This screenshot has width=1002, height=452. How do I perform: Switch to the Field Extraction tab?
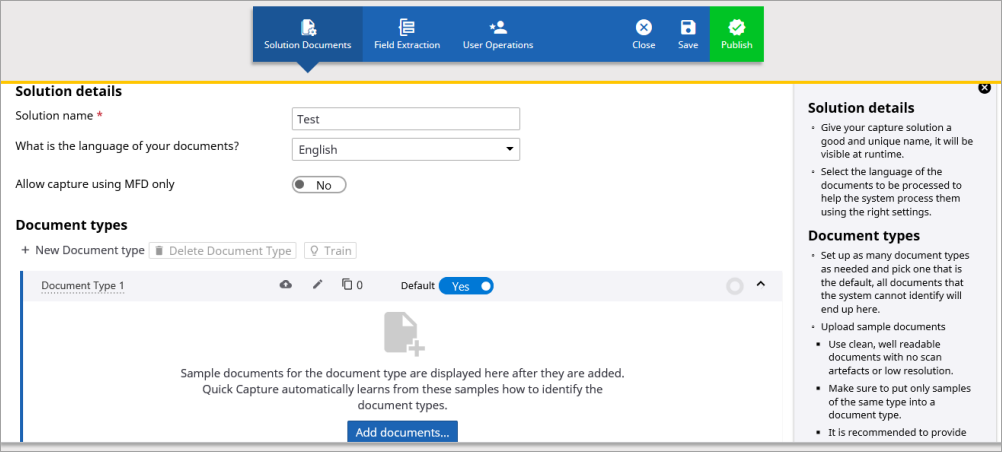tap(407, 34)
